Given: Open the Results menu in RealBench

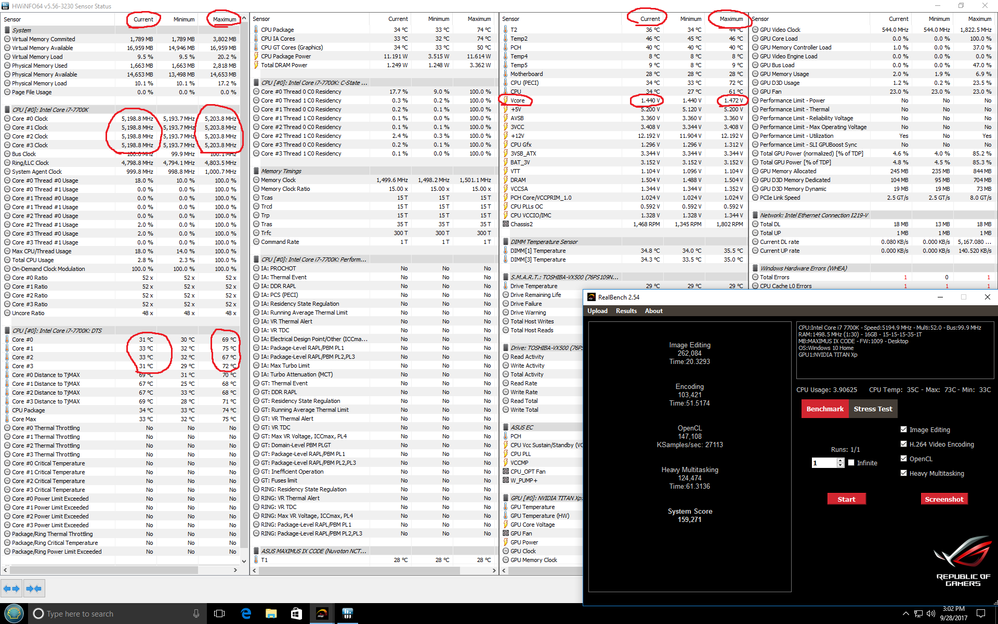Looking at the screenshot, I should [x=626, y=311].
